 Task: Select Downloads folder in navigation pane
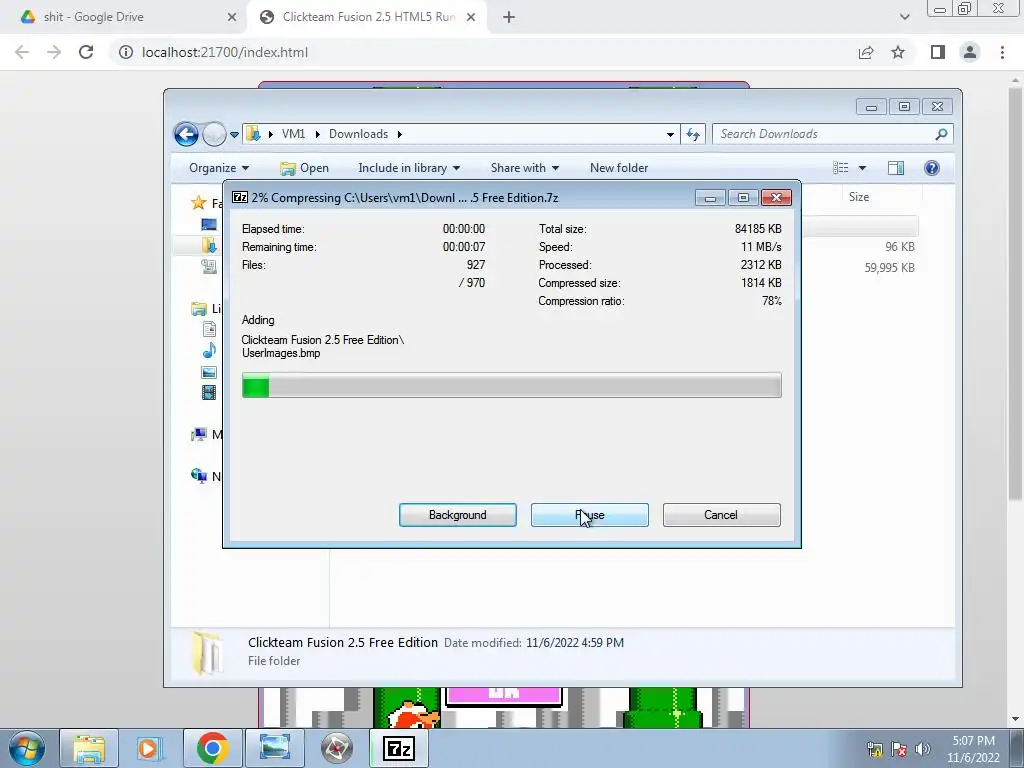209,245
